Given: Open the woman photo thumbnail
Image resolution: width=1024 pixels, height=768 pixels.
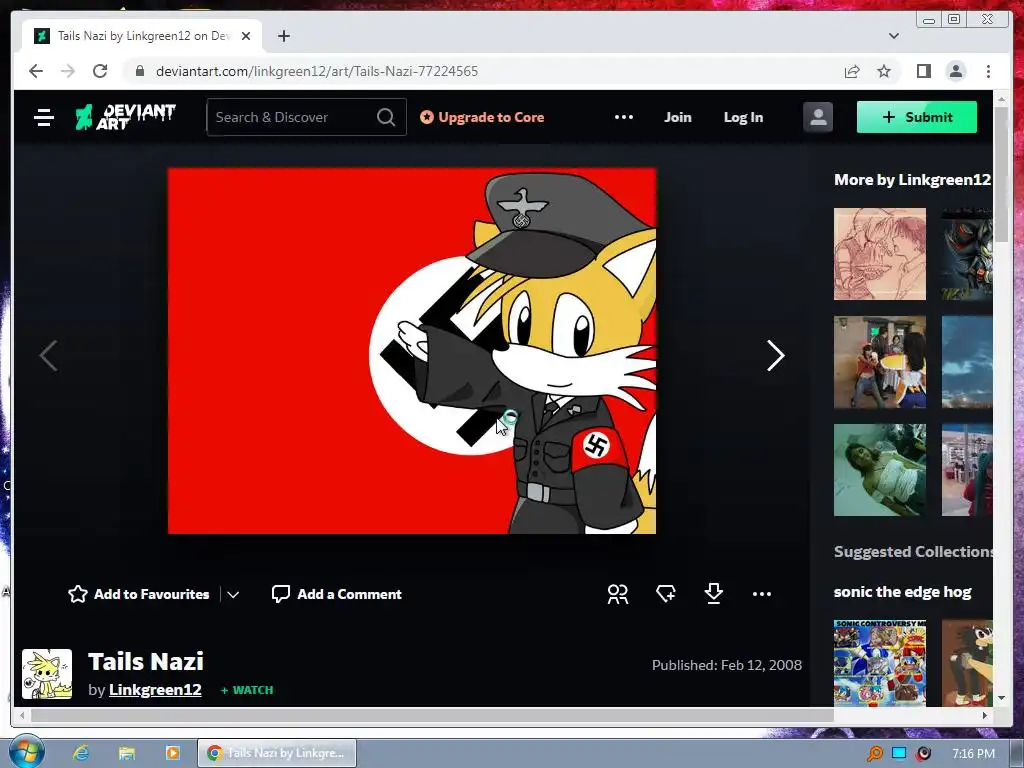Looking at the screenshot, I should pos(880,470).
